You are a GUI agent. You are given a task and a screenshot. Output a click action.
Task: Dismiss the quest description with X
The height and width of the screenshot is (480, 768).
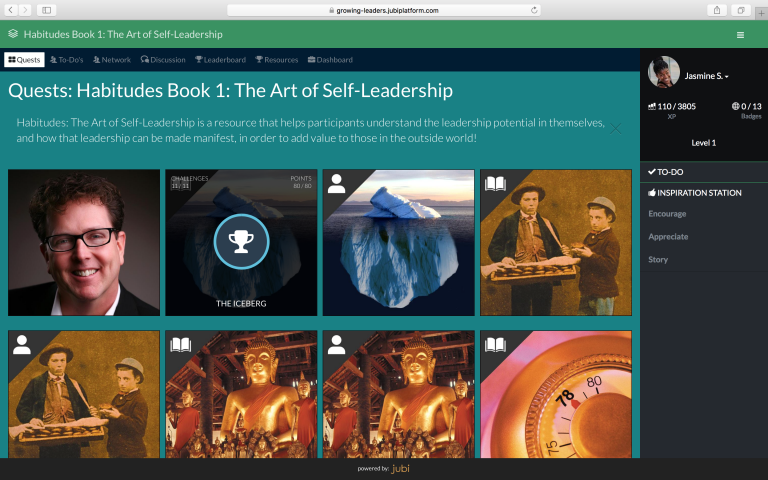pyautogui.click(x=616, y=129)
